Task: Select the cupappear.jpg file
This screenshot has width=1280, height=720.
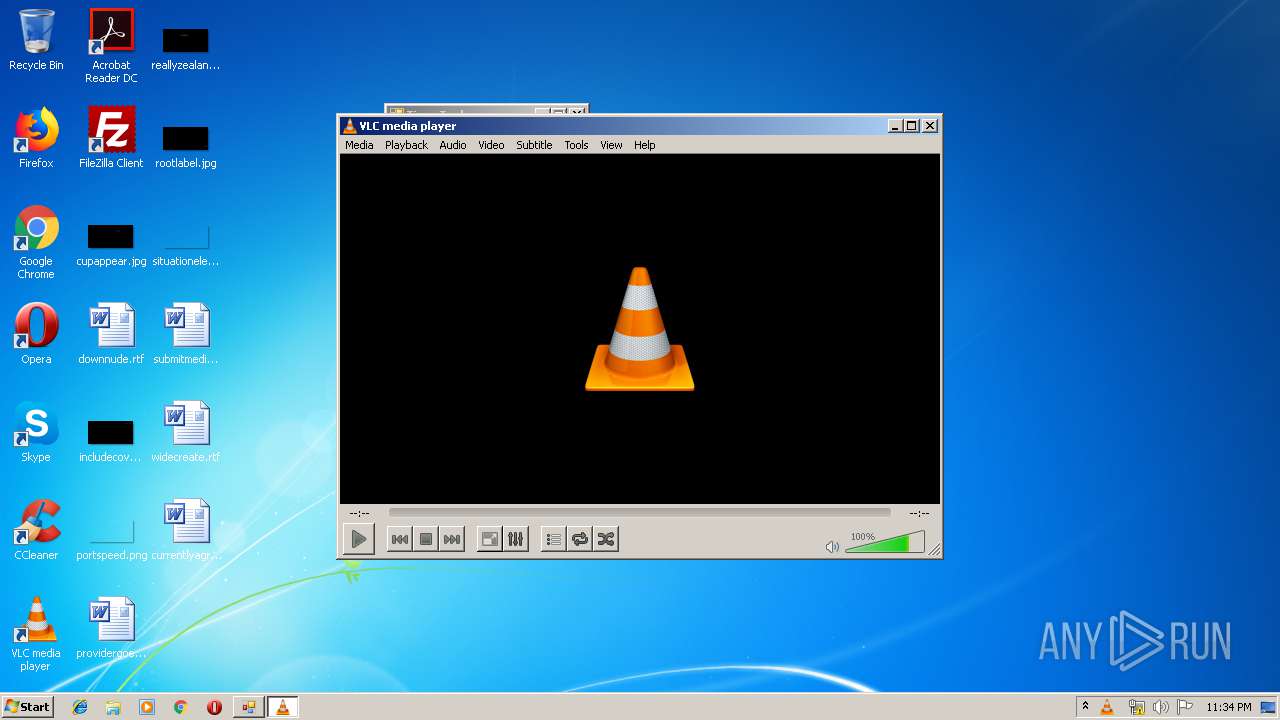Action: point(111,244)
